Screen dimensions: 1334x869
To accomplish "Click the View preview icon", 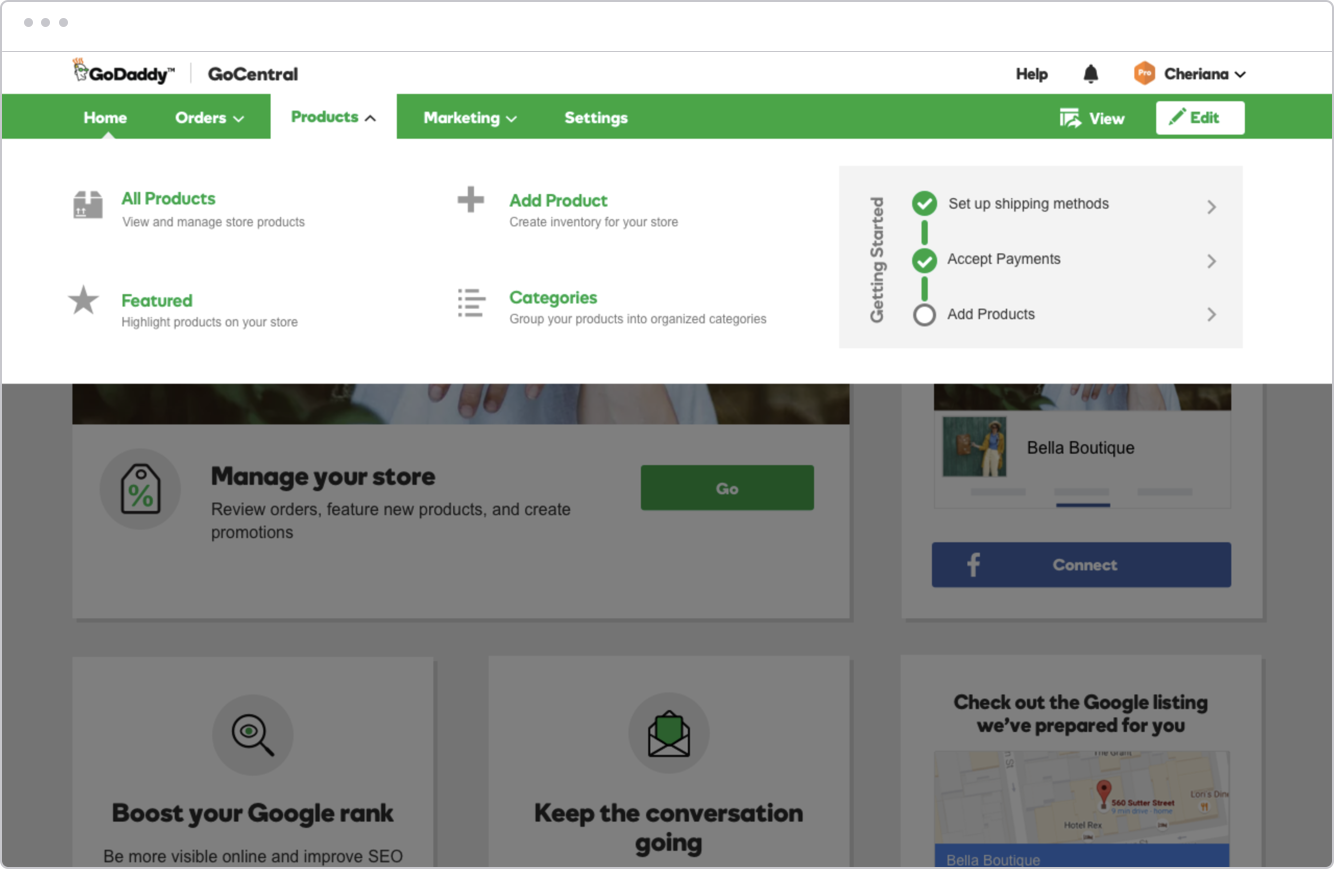I will [x=1071, y=118].
